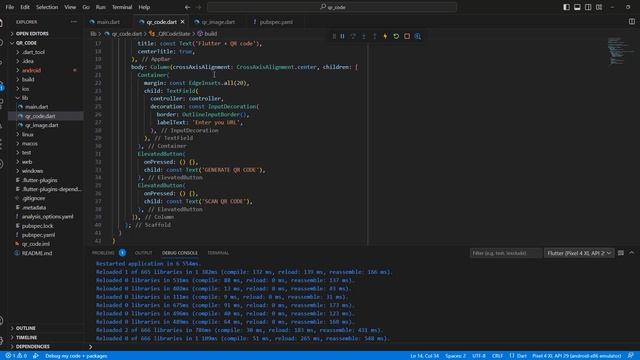Open pubspec.lock in the explorer

pyautogui.click(x=46, y=226)
